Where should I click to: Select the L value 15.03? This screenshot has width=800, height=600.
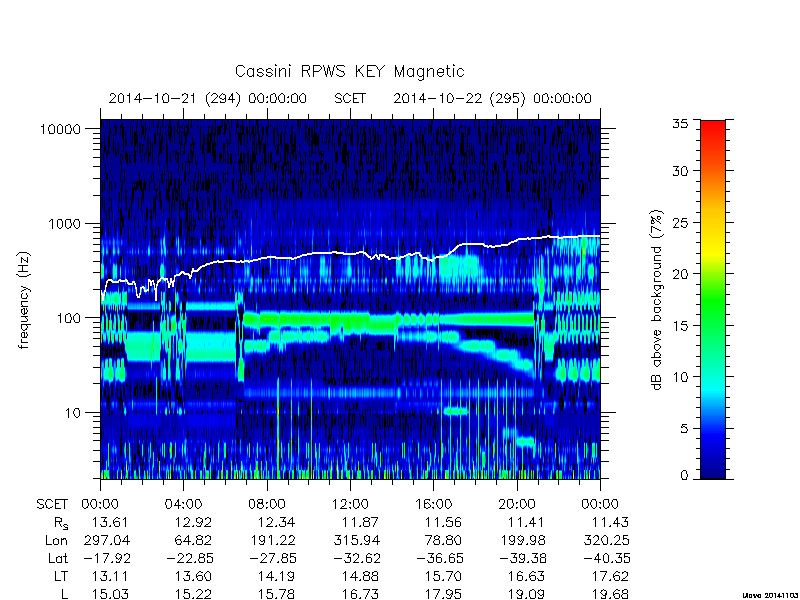[x=110, y=594]
